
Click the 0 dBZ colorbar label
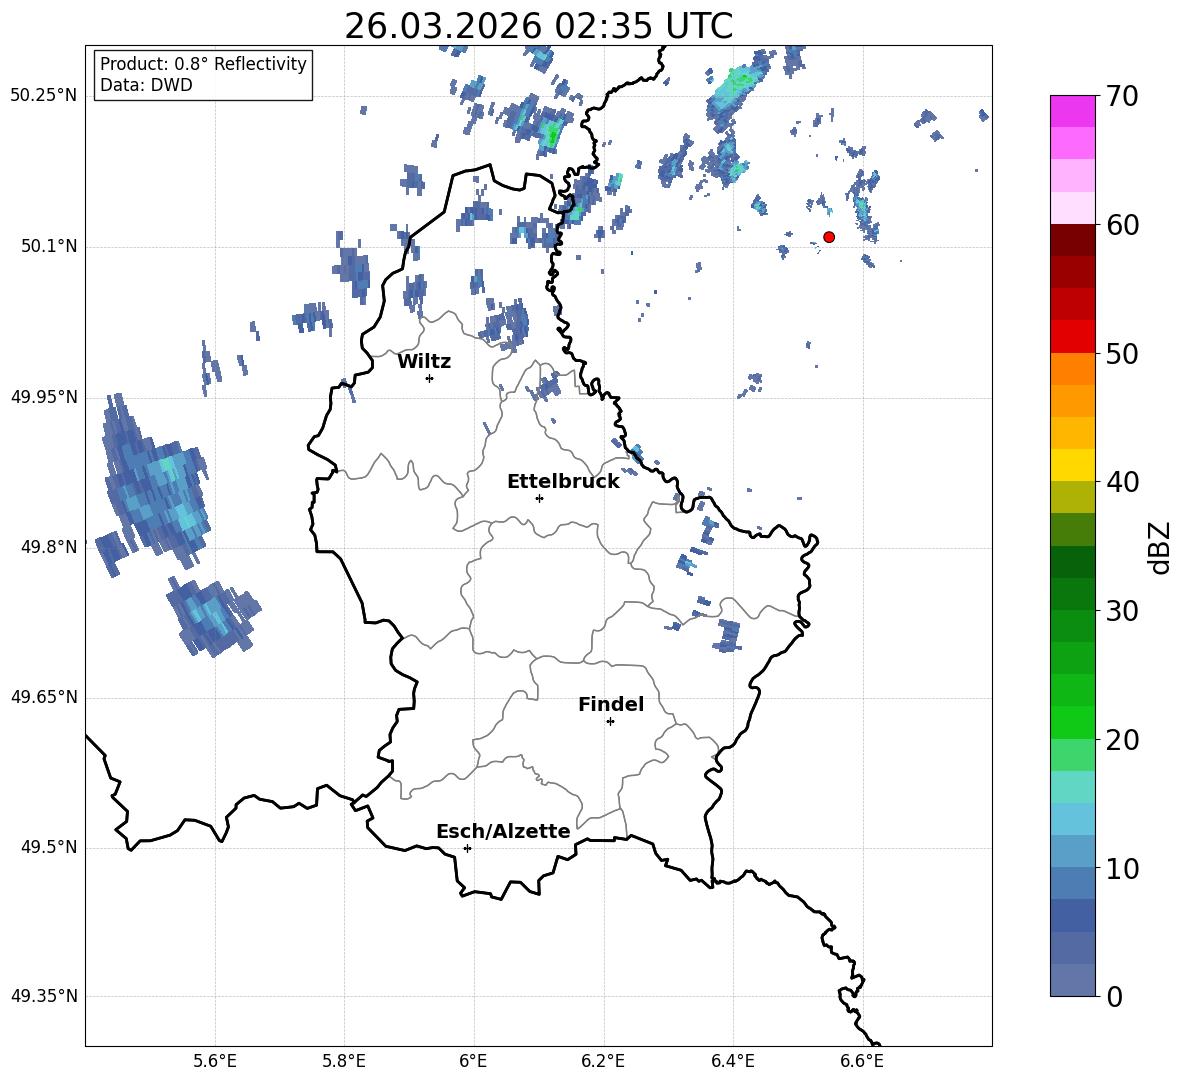point(1114,996)
